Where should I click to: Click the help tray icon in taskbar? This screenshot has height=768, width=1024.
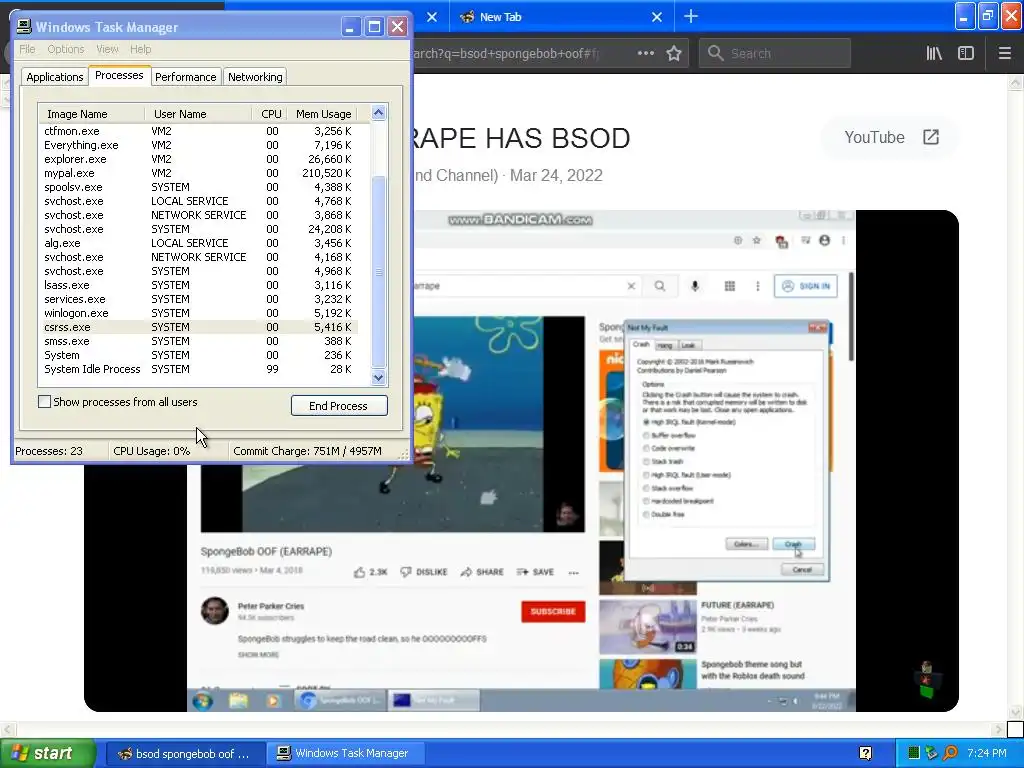point(865,753)
